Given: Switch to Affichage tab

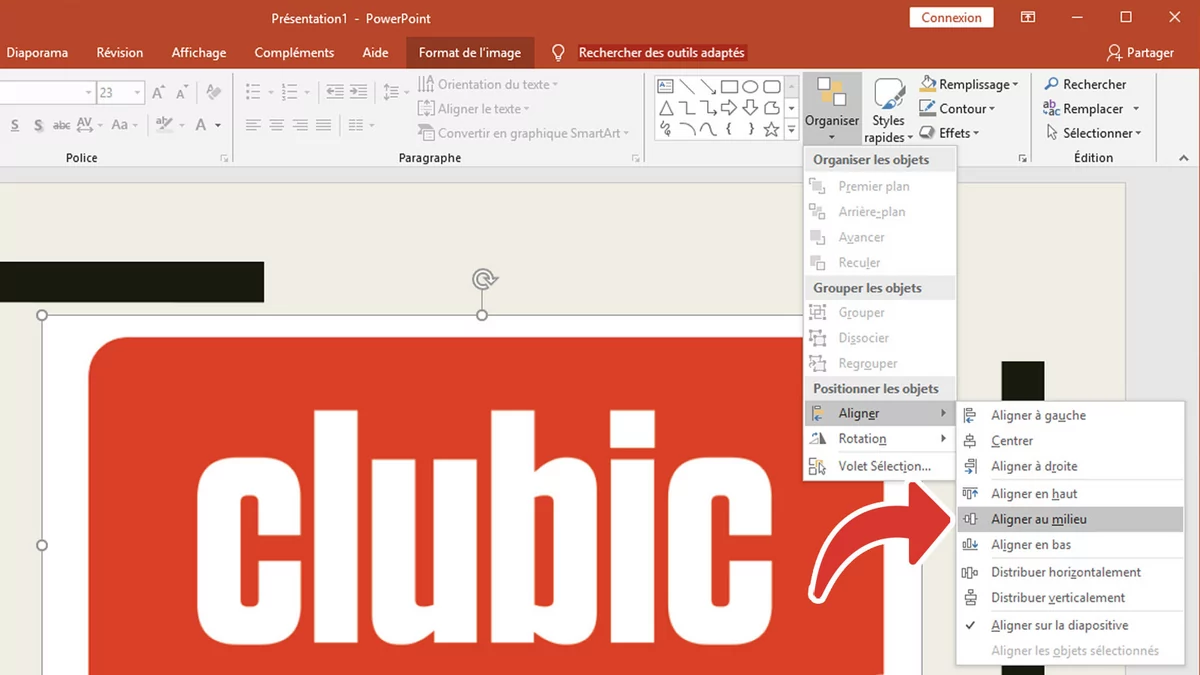Looking at the screenshot, I should (199, 53).
